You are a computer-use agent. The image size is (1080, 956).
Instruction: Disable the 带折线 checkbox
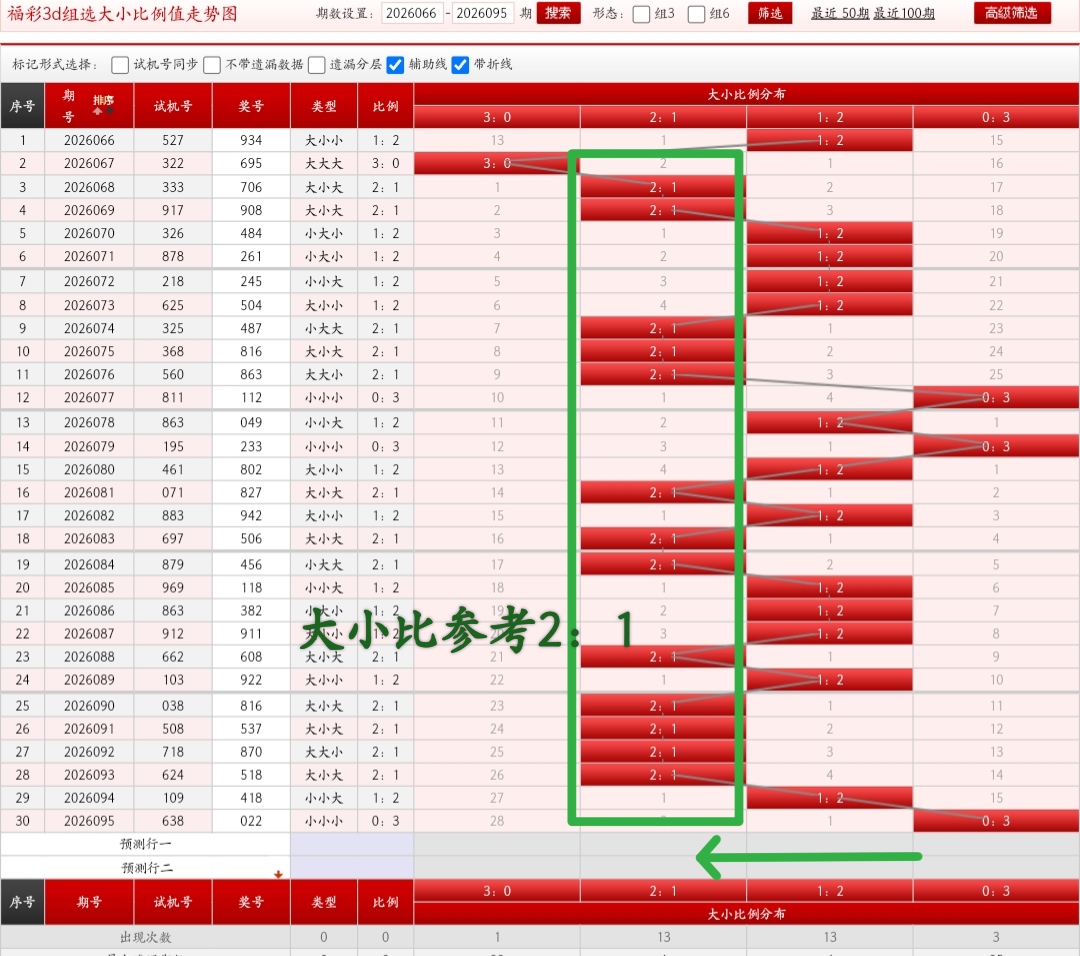pyautogui.click(x=460, y=65)
